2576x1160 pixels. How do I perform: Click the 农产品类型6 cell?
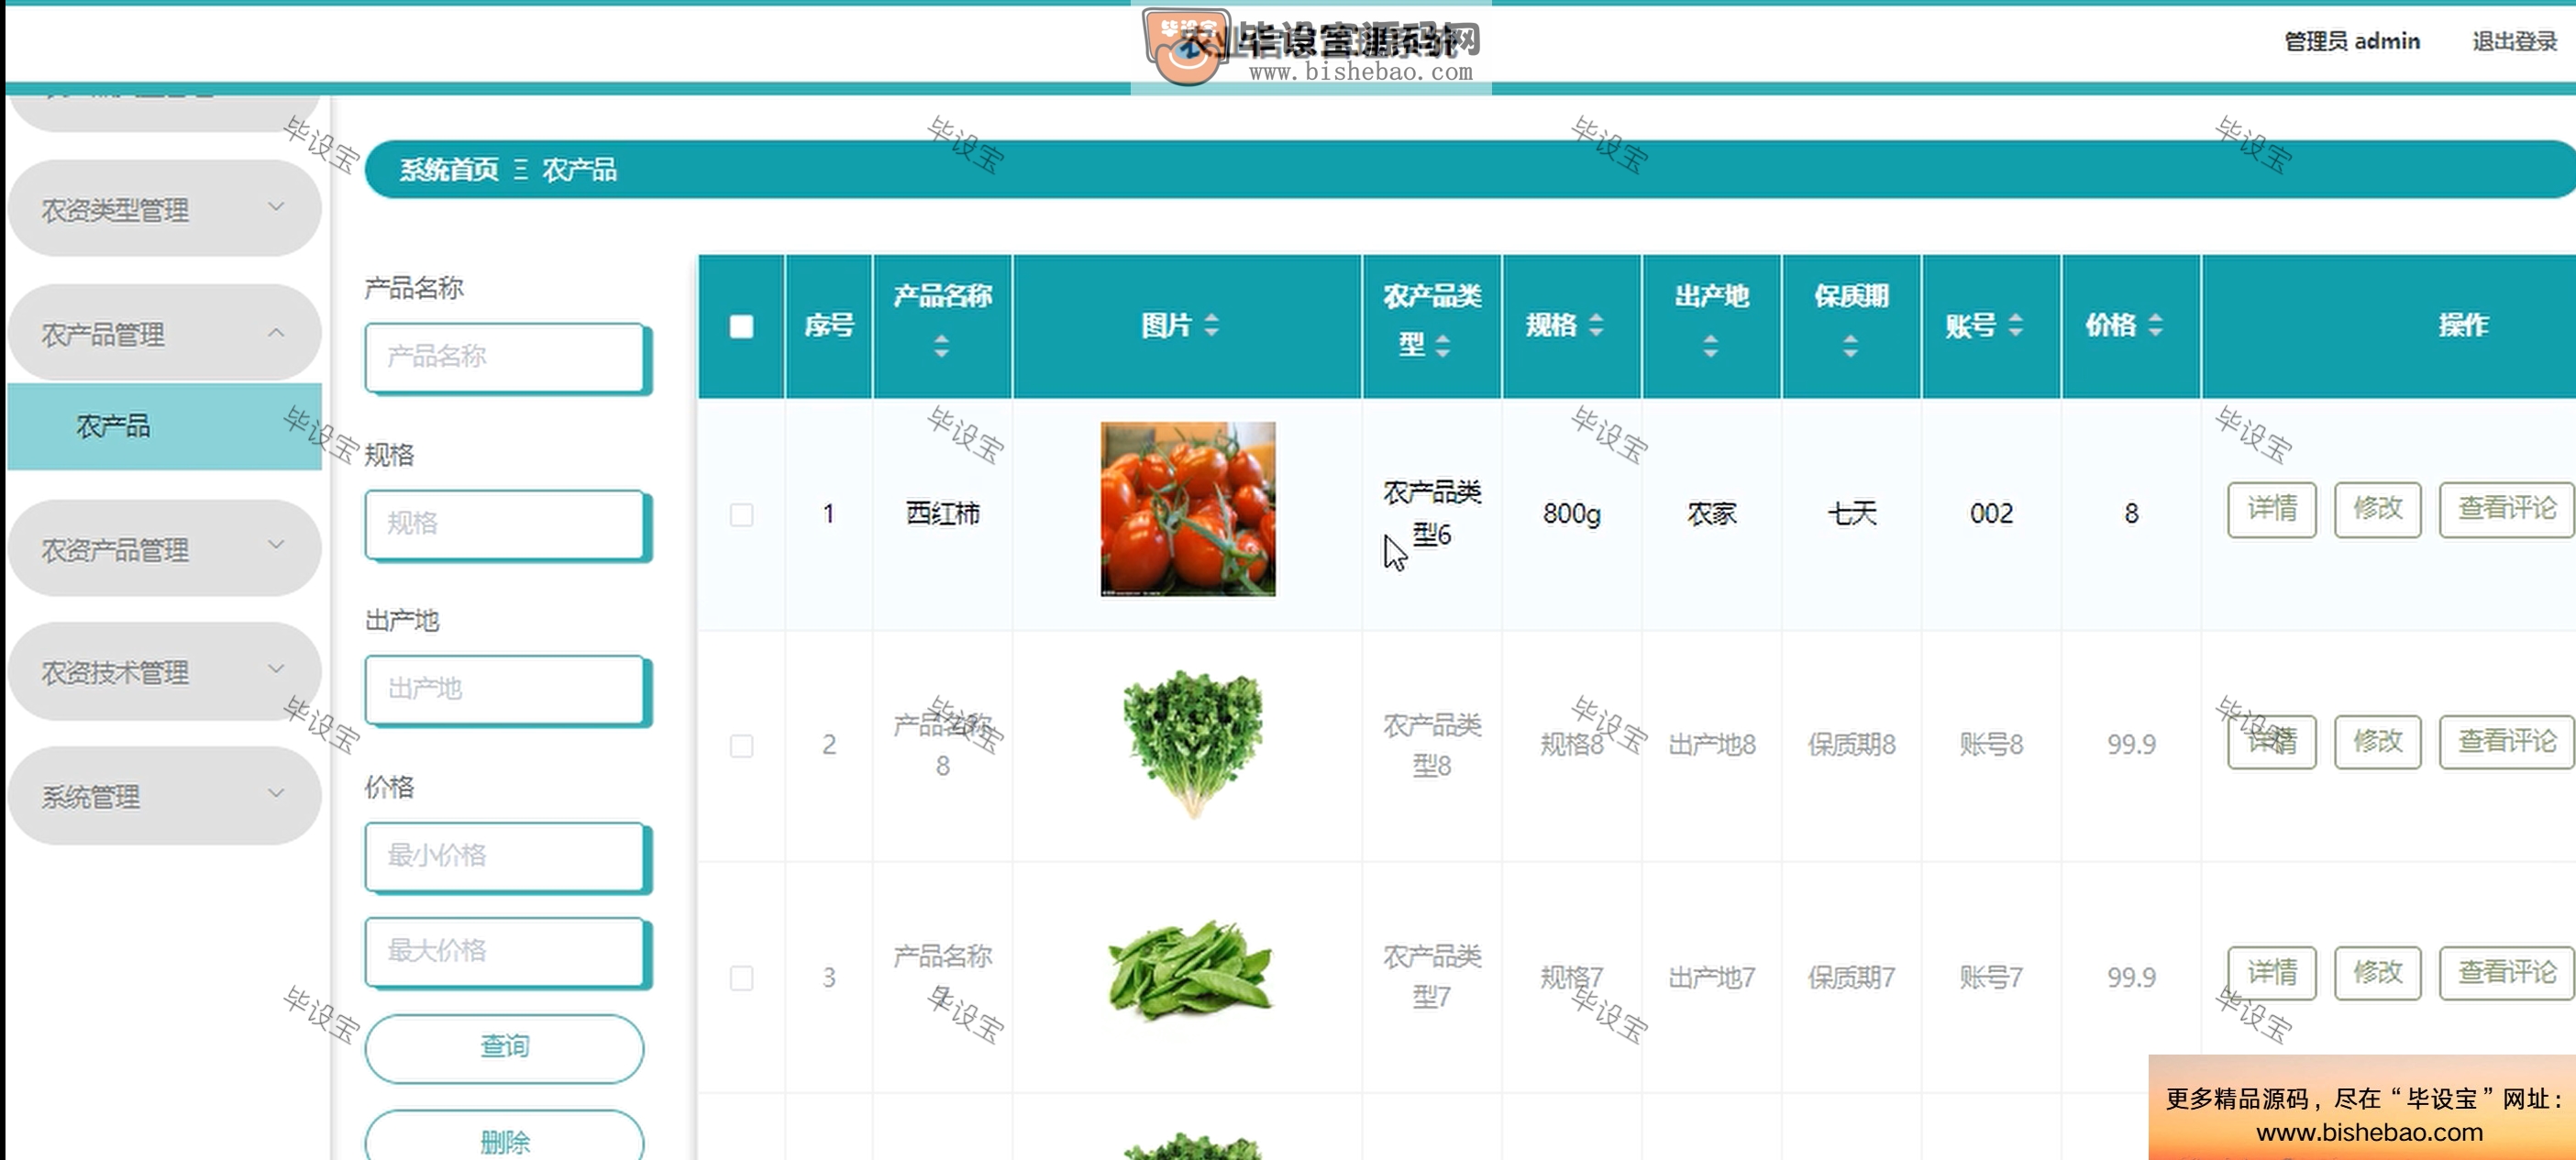coord(1431,513)
